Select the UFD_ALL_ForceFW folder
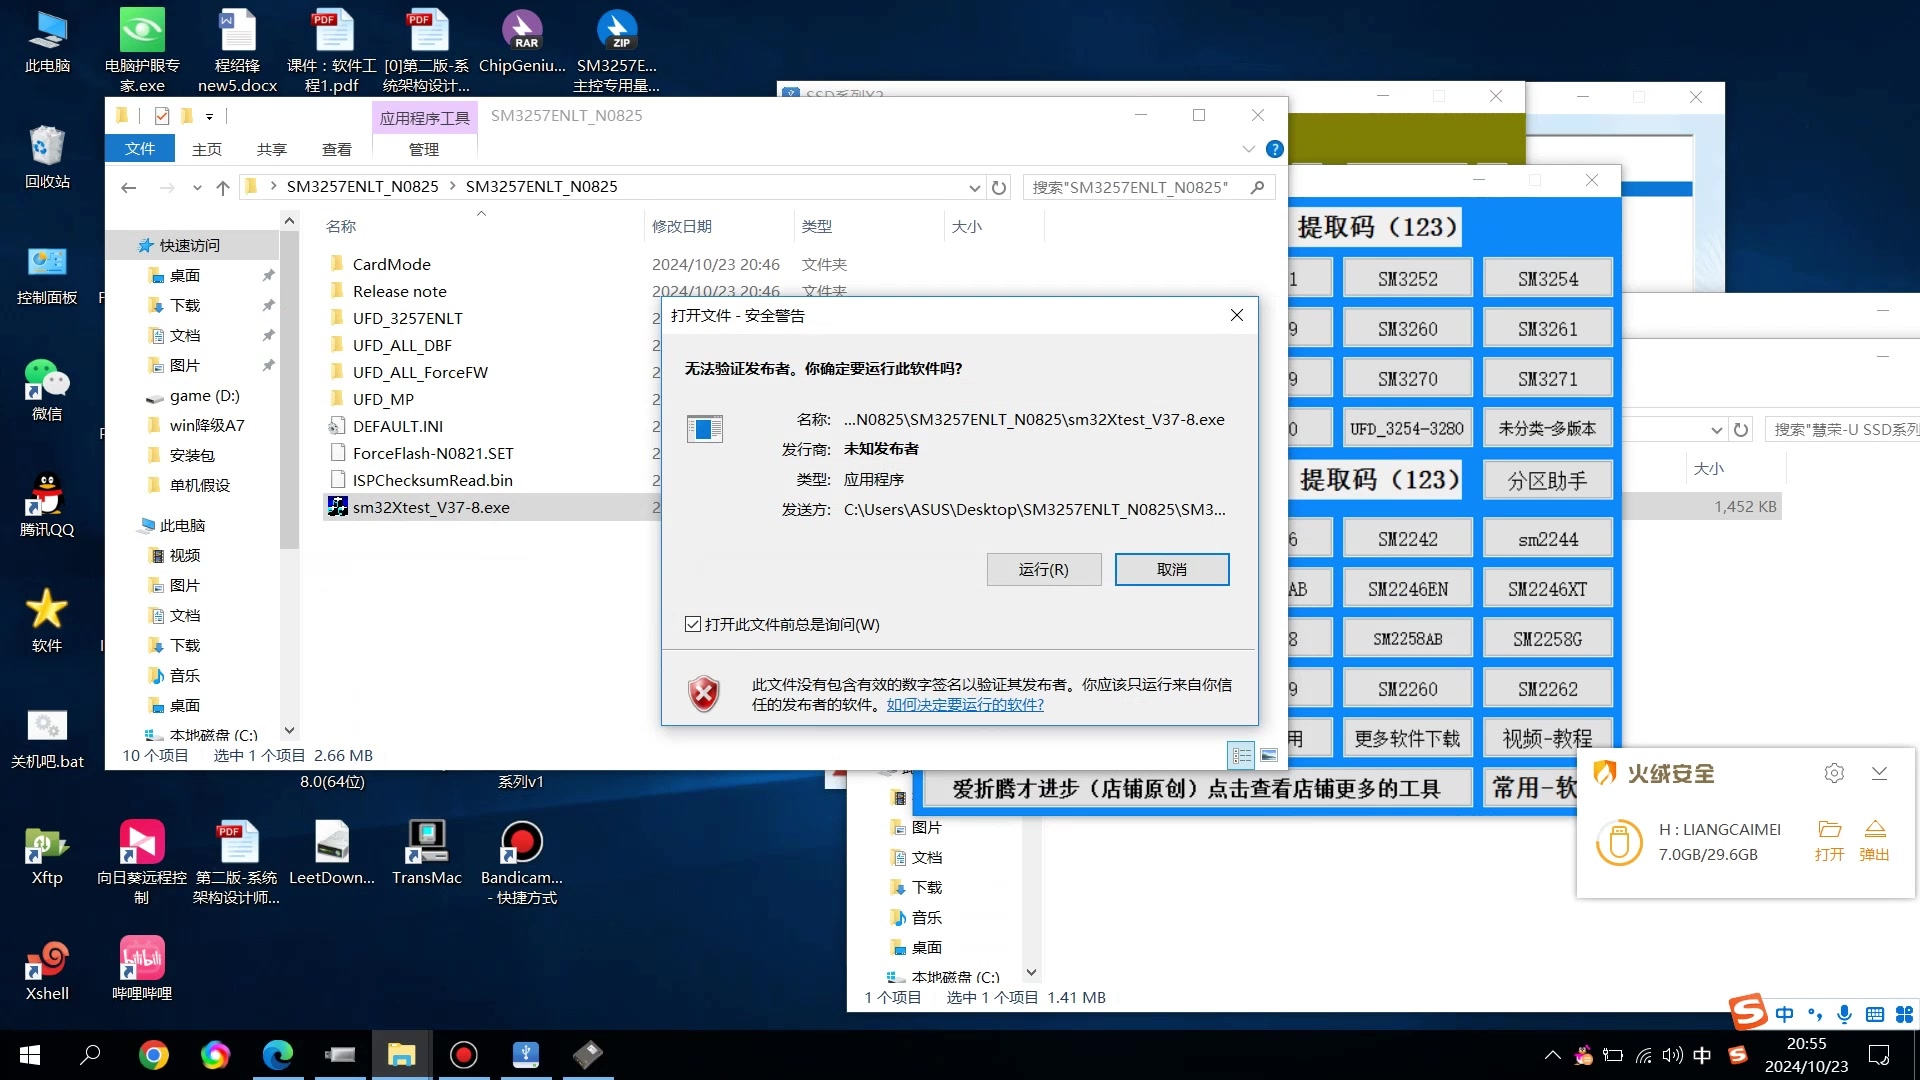1920x1080 pixels. pos(420,372)
